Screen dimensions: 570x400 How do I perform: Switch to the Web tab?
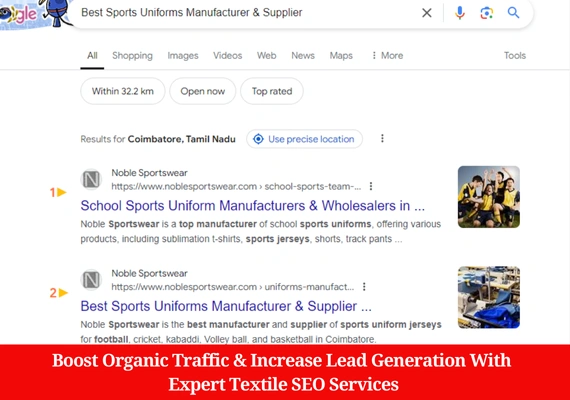coord(266,56)
